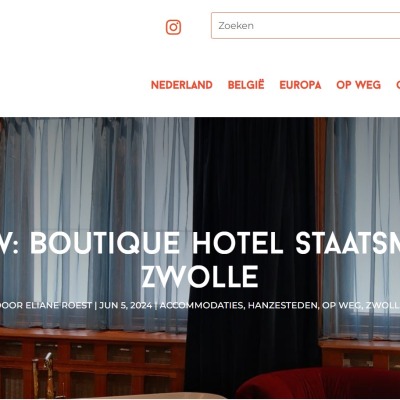Click the red velvet chair in the photo

click(x=318, y=383)
